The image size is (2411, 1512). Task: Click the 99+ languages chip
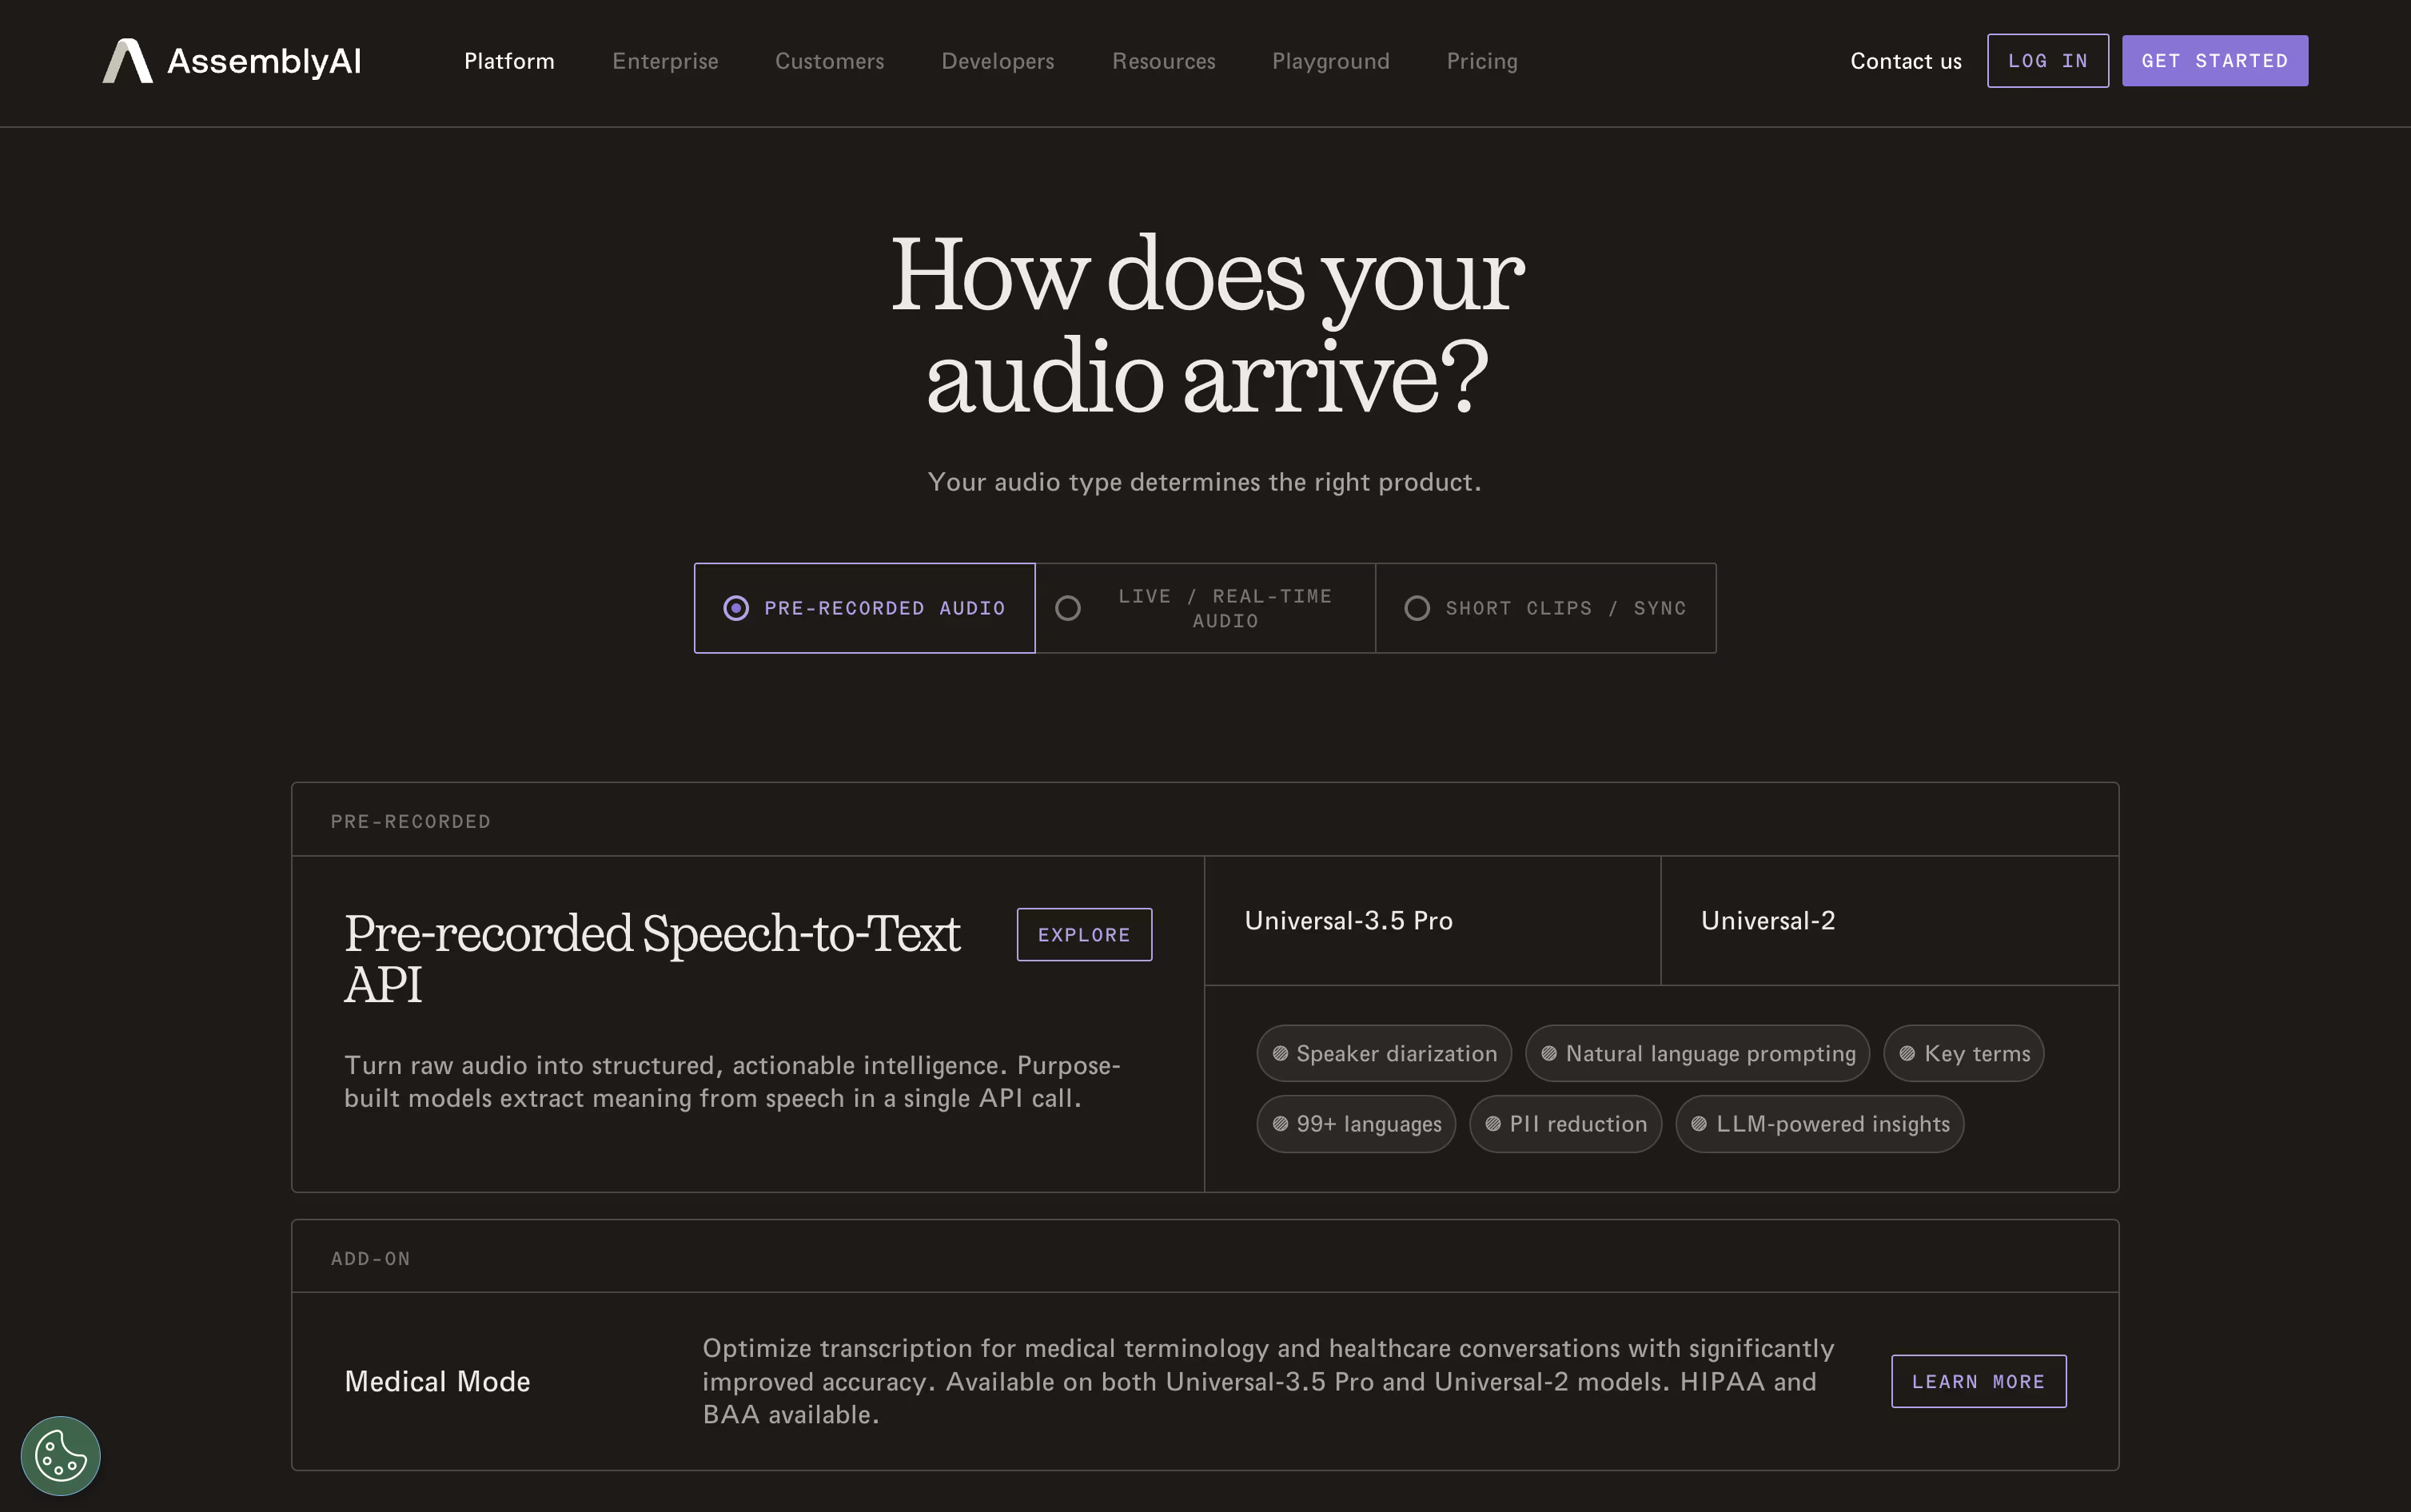pos(1356,1124)
